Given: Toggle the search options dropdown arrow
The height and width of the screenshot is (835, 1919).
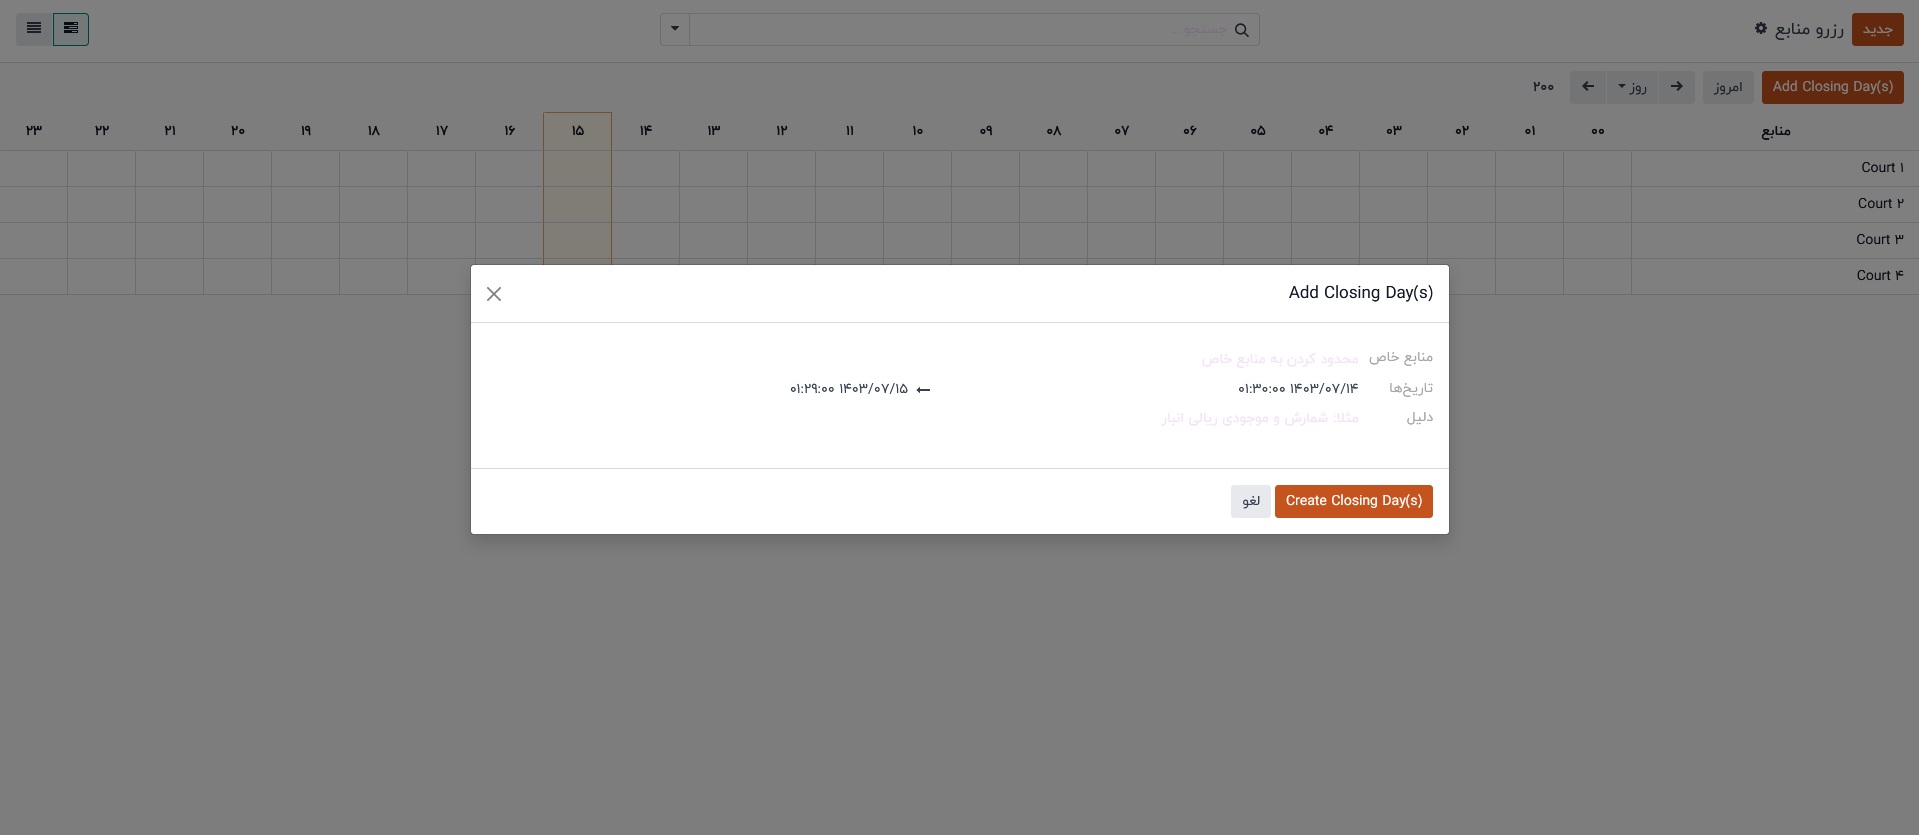Looking at the screenshot, I should (675, 29).
